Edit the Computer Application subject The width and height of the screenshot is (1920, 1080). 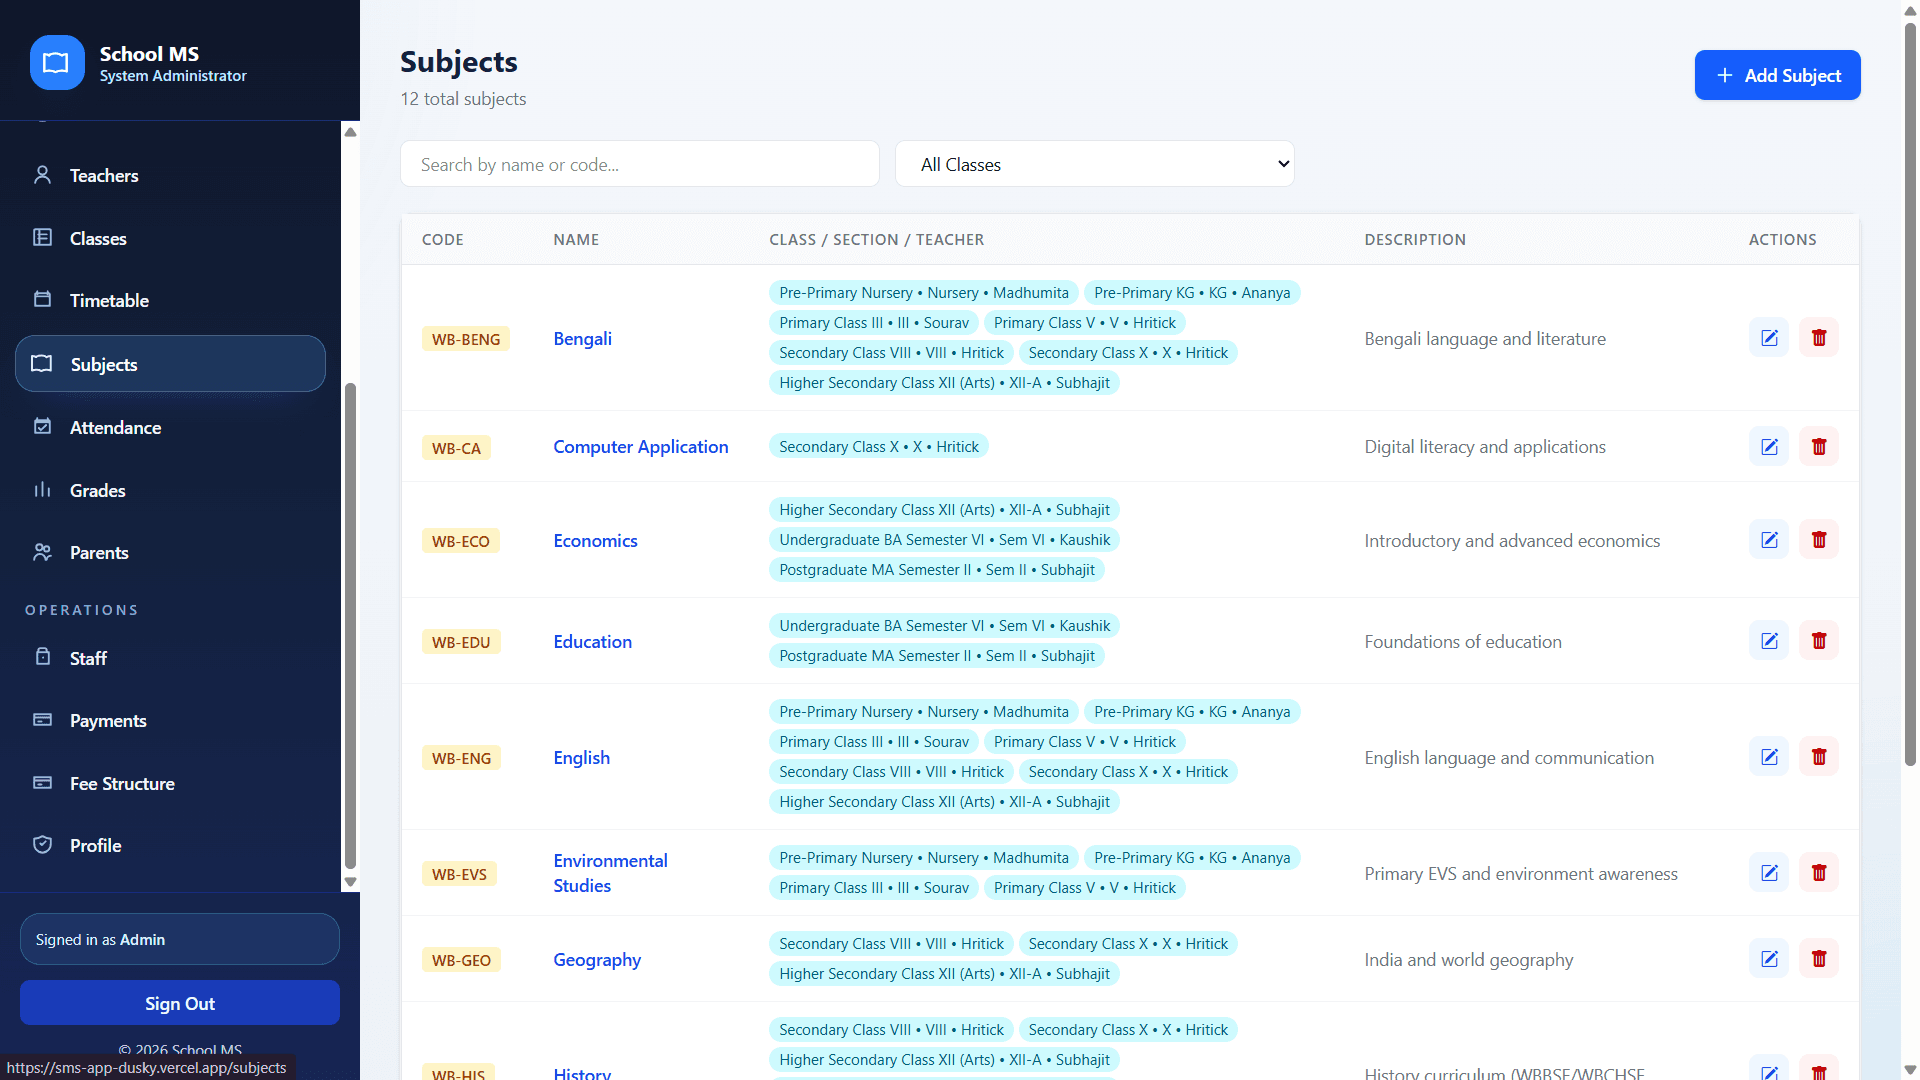[1769, 447]
